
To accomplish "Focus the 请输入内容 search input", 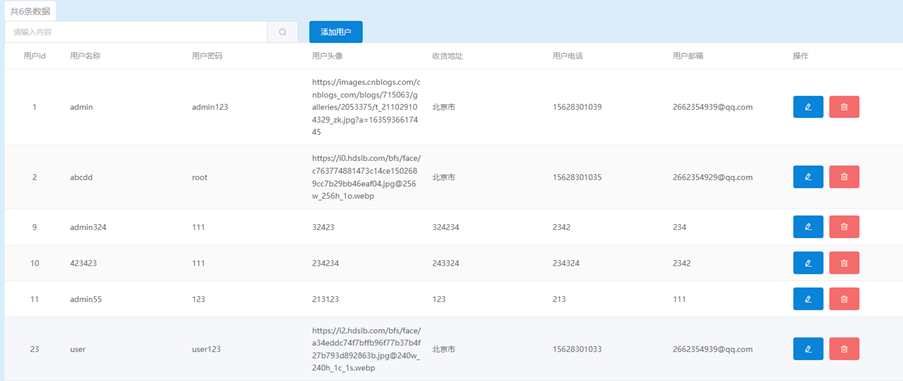I will coord(136,32).
